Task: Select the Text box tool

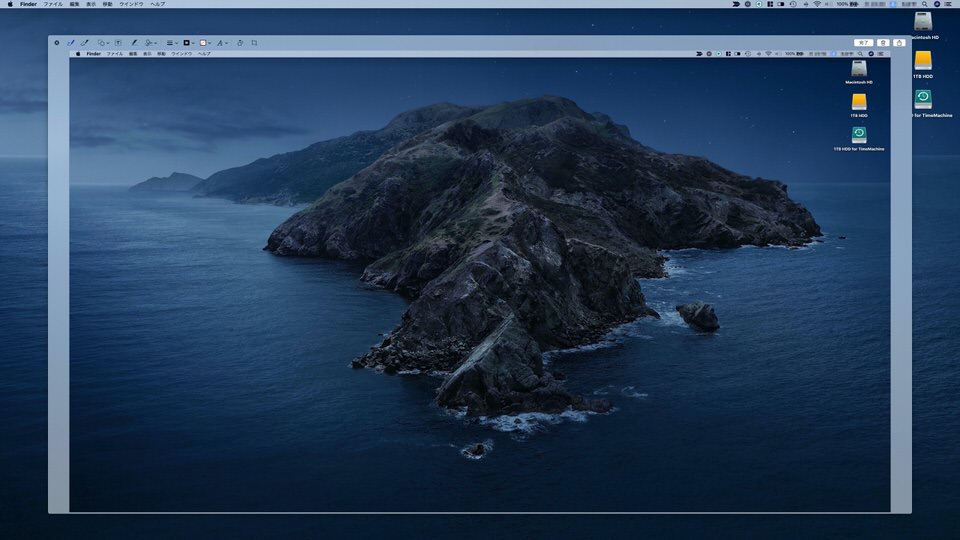Action: tap(118, 43)
